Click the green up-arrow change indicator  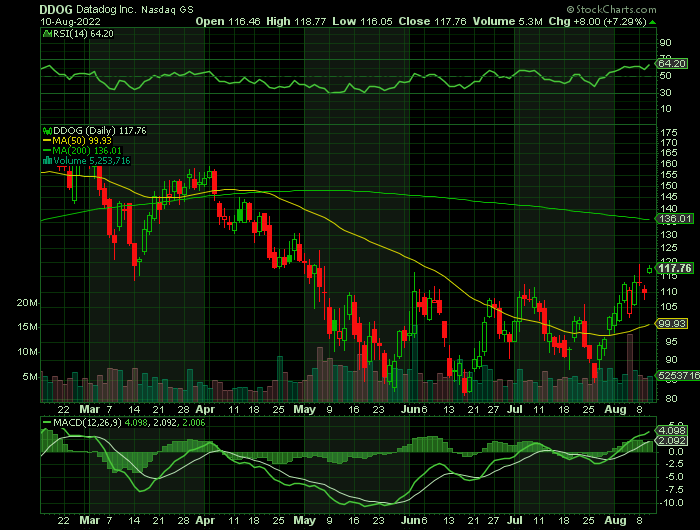(652, 22)
